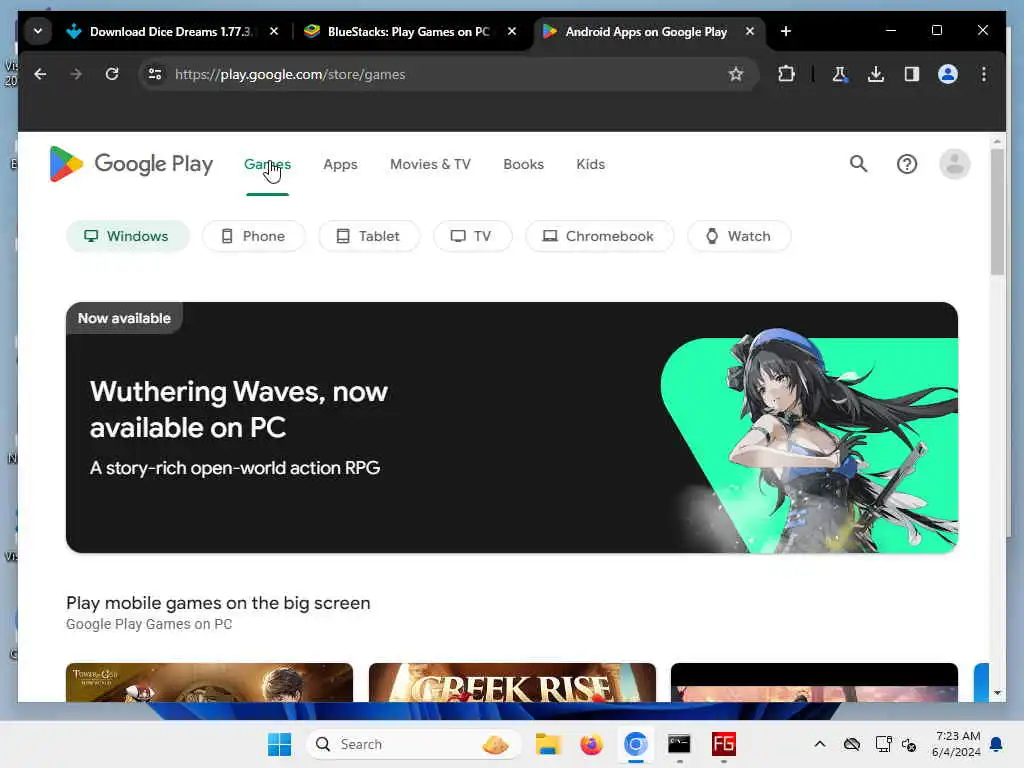Viewport: 1024px width, 768px height.
Task: Show hidden system tray icons
Action: point(820,744)
